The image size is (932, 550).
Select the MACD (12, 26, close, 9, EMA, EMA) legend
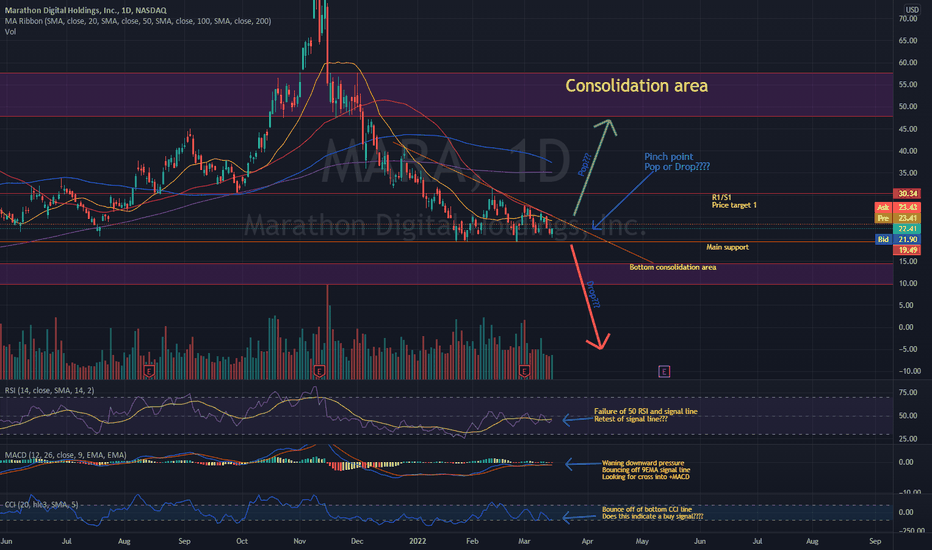[65, 455]
